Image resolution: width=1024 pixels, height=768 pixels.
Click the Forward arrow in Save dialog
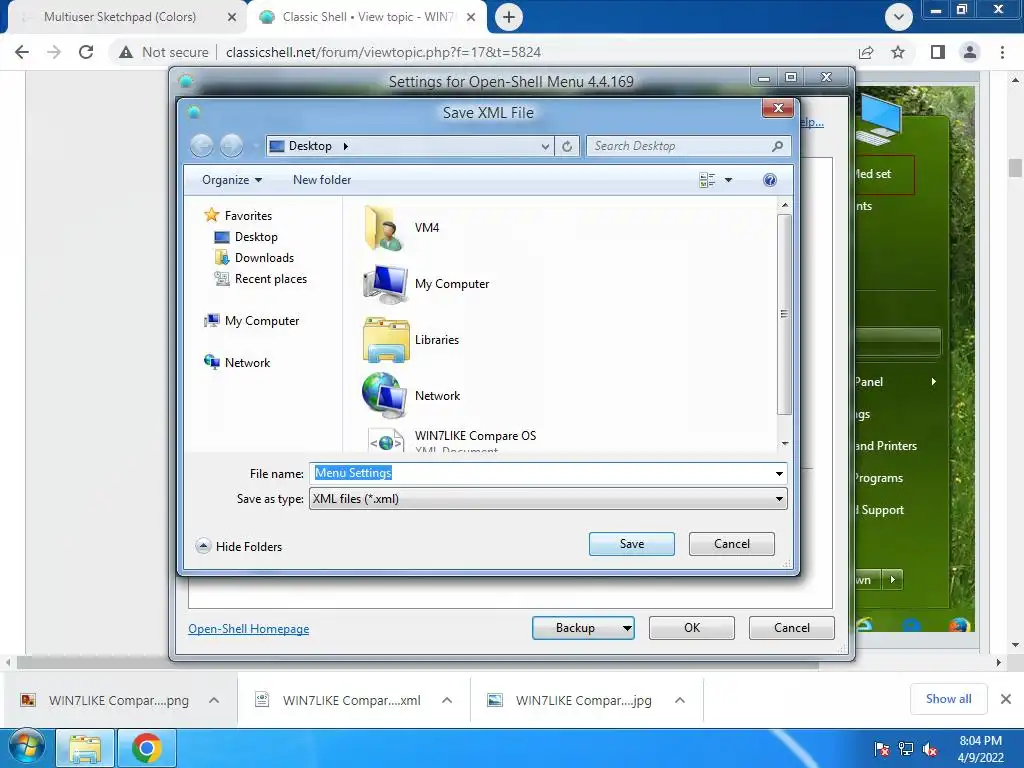[231, 146]
